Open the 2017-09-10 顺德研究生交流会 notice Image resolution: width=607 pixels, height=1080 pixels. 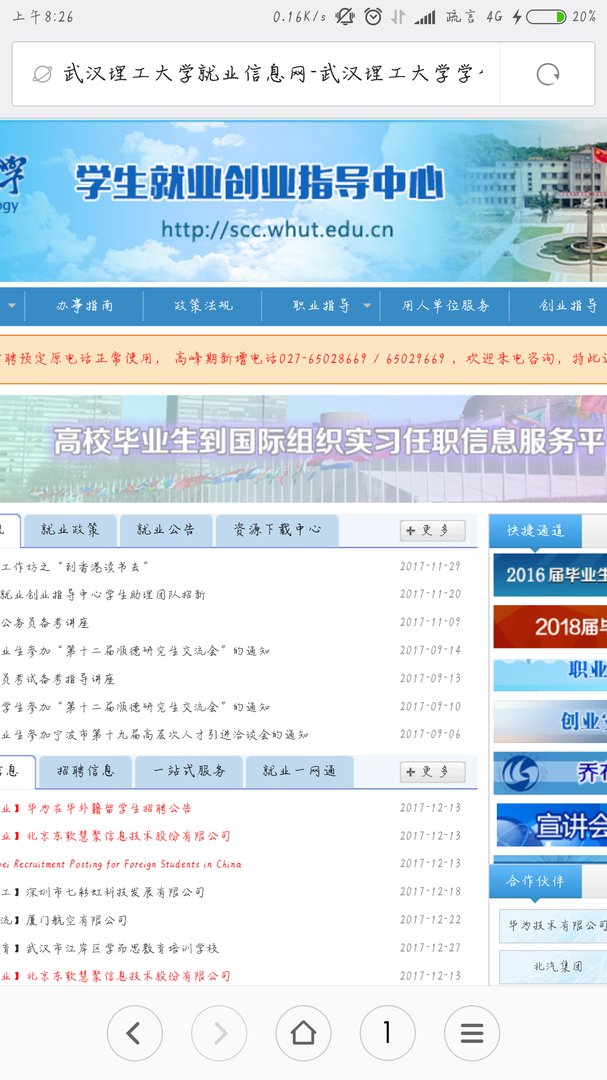click(135, 707)
